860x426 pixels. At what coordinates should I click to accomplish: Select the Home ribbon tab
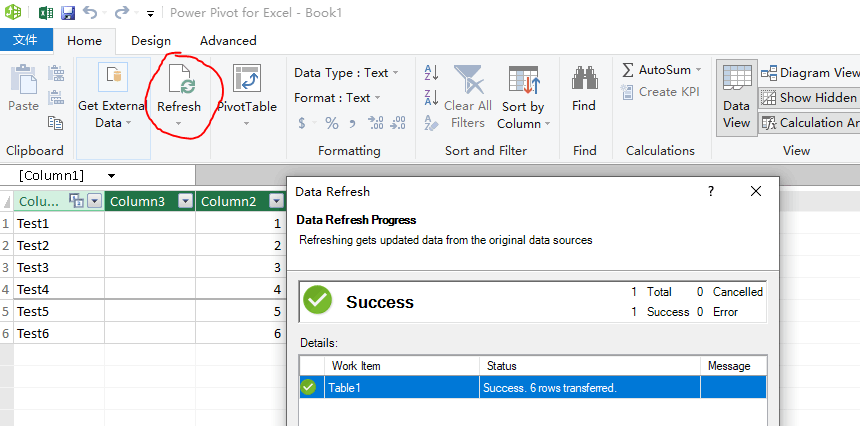coord(84,41)
